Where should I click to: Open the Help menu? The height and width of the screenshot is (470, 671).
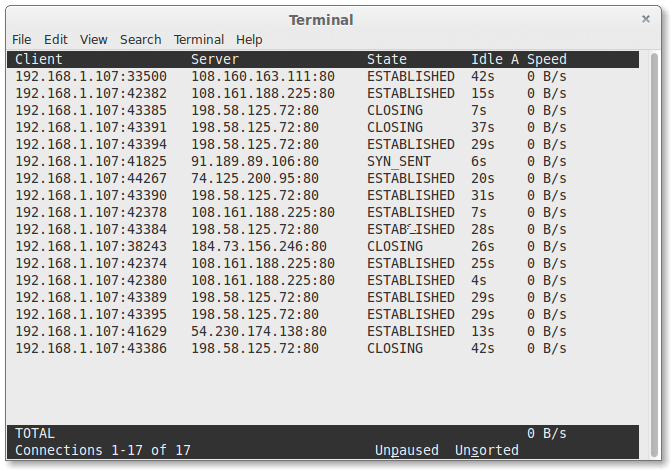(249, 40)
